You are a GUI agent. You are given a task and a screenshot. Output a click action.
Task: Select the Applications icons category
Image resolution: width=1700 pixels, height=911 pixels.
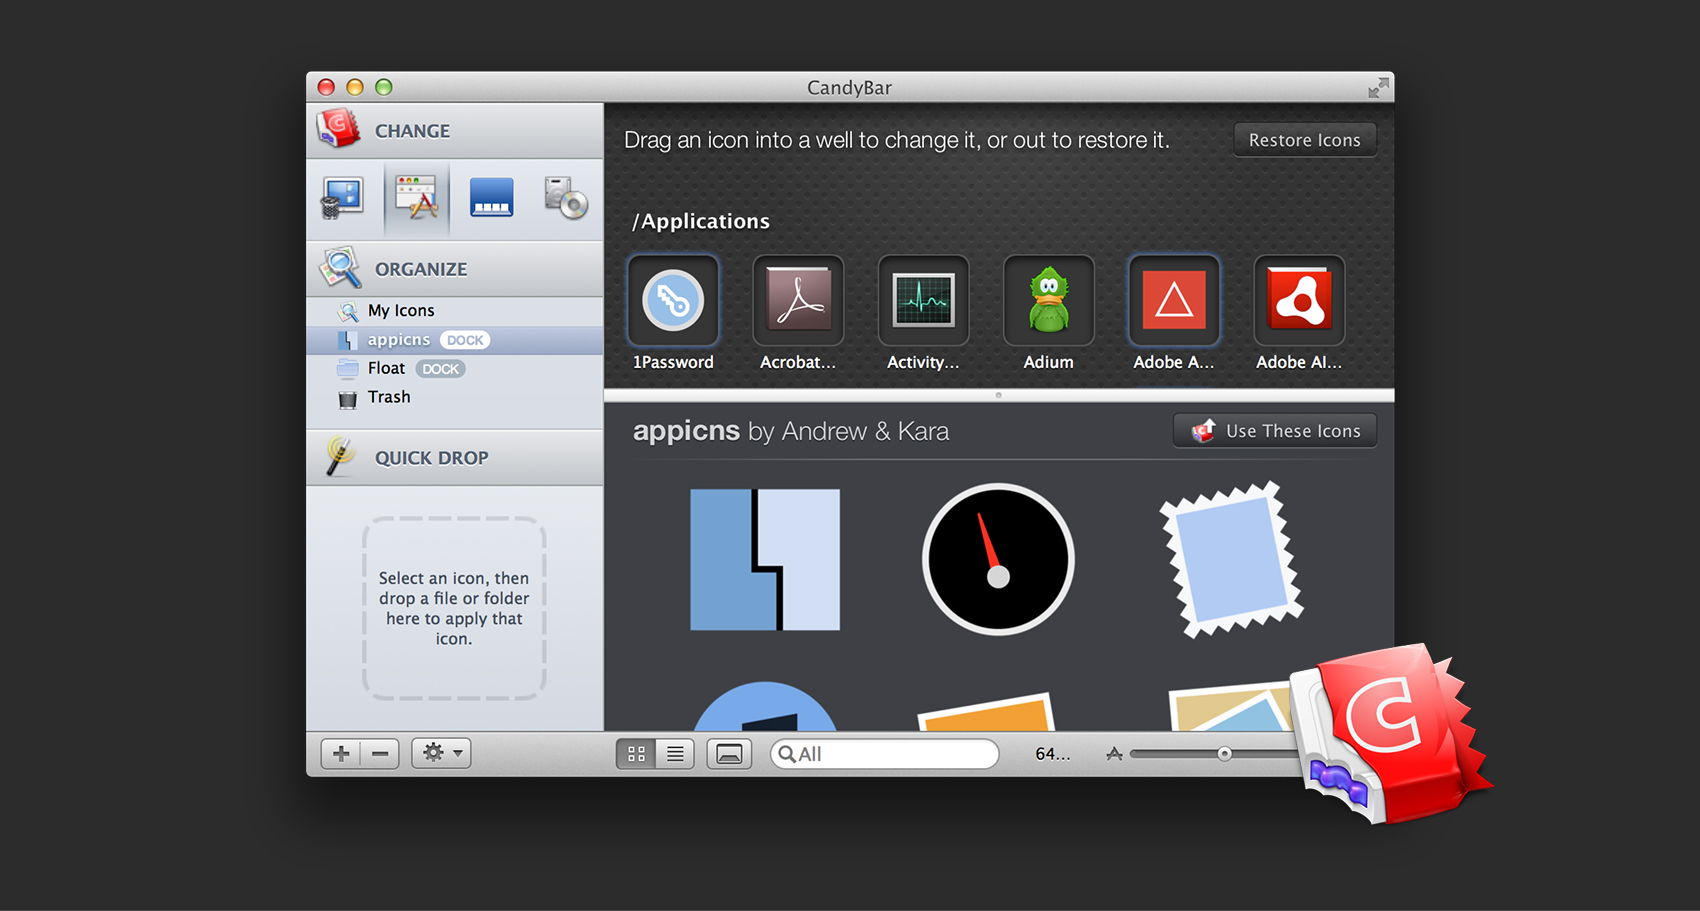click(417, 198)
